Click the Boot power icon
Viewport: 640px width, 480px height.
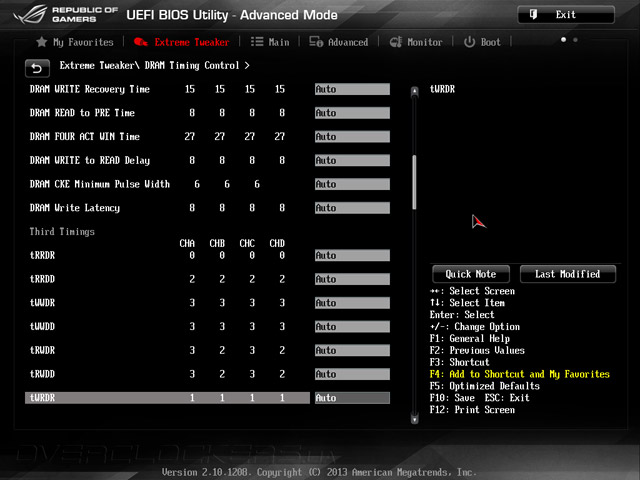469,42
